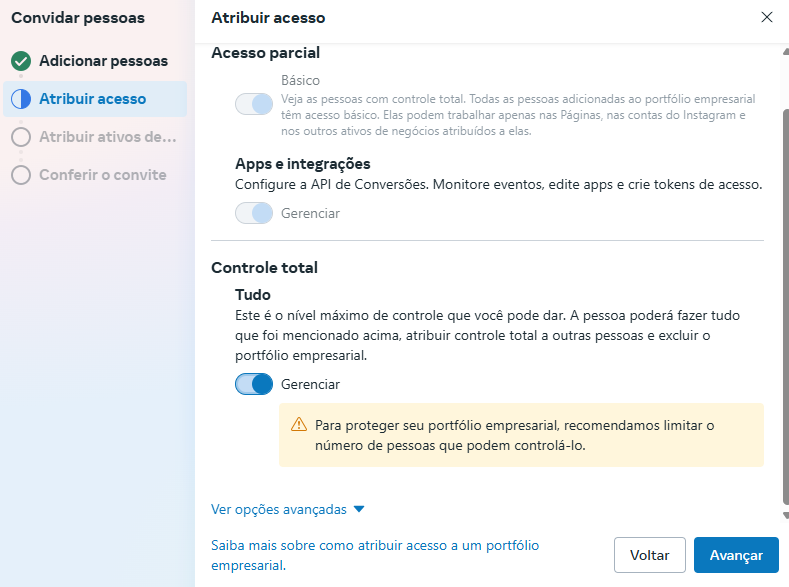Screen dimensions: 789x587
Task: Disable the Tudo Gerenciar full control switch
Action: coord(254,384)
